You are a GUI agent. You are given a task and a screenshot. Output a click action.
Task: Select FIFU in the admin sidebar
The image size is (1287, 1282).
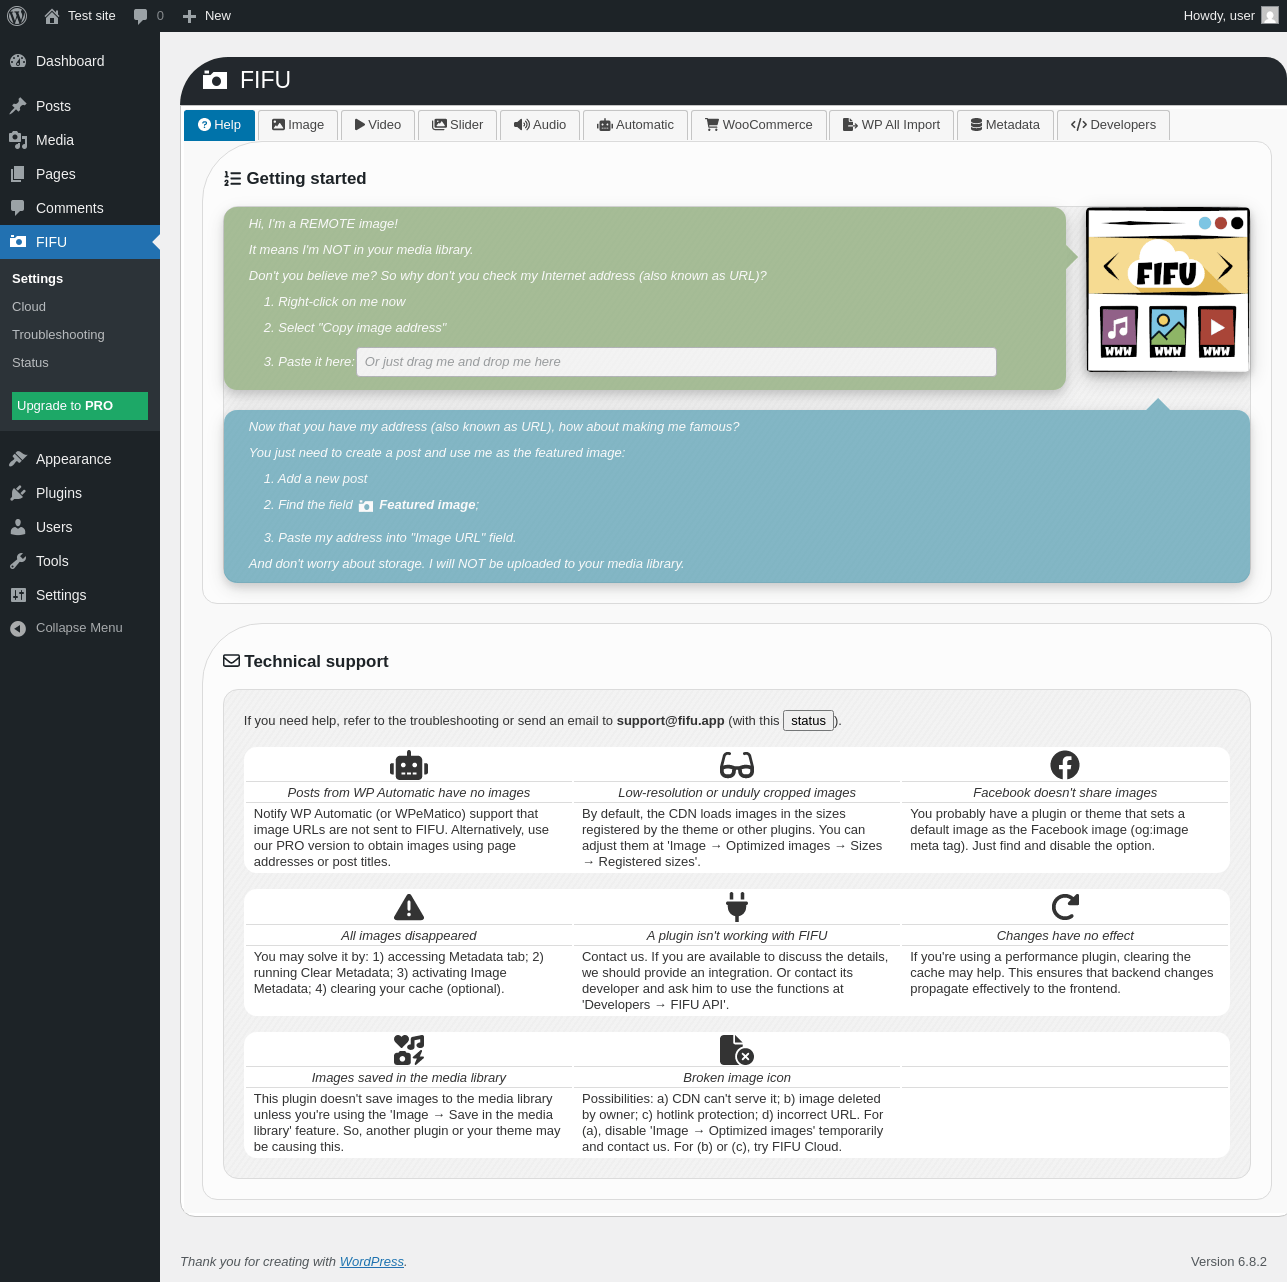(x=80, y=242)
